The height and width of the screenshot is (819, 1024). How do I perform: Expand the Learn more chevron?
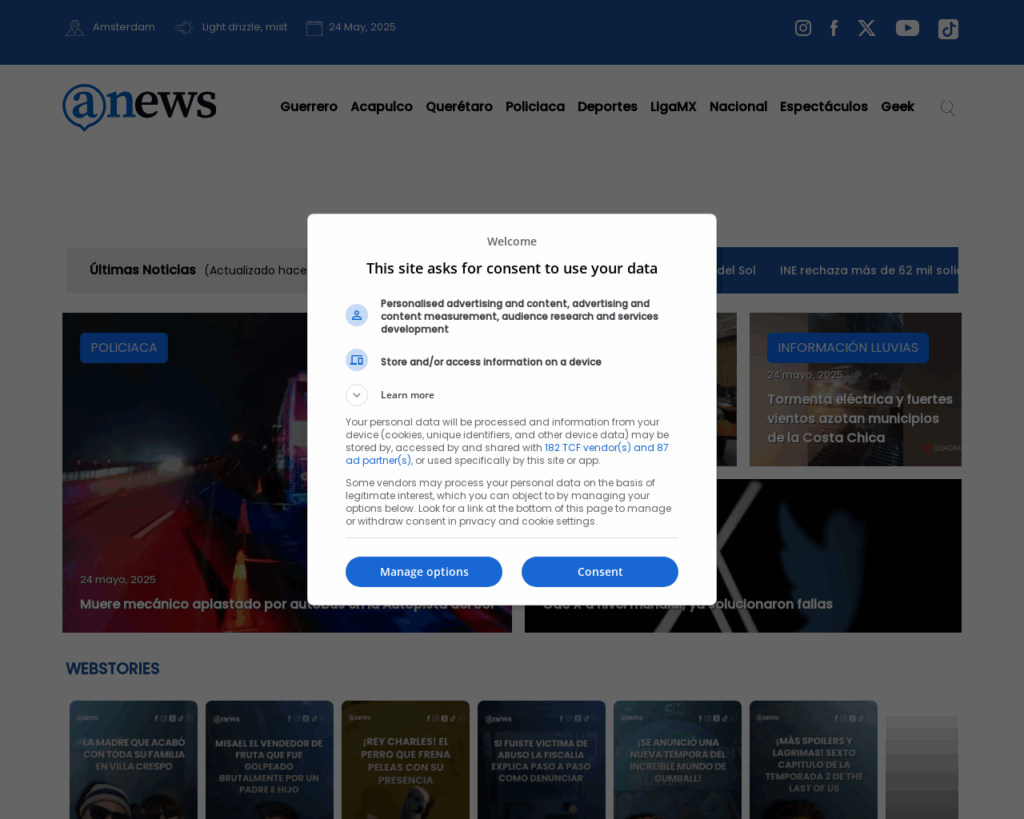tap(357, 395)
